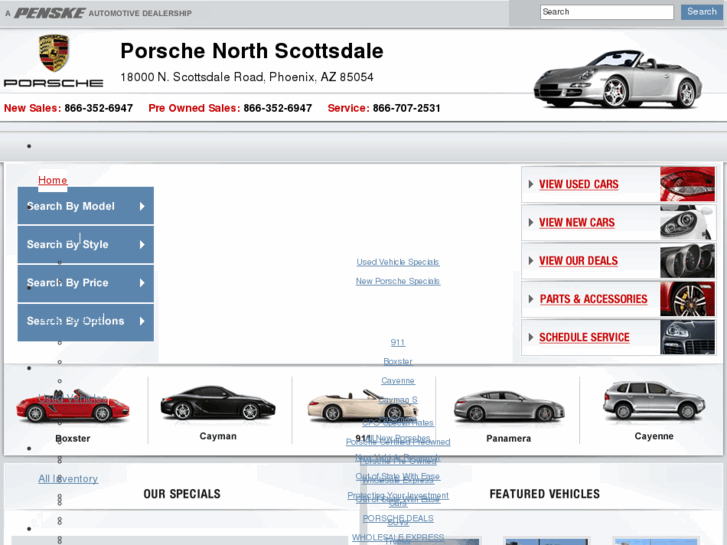
Task: Click the New Sales phone number
Action: click(99, 108)
